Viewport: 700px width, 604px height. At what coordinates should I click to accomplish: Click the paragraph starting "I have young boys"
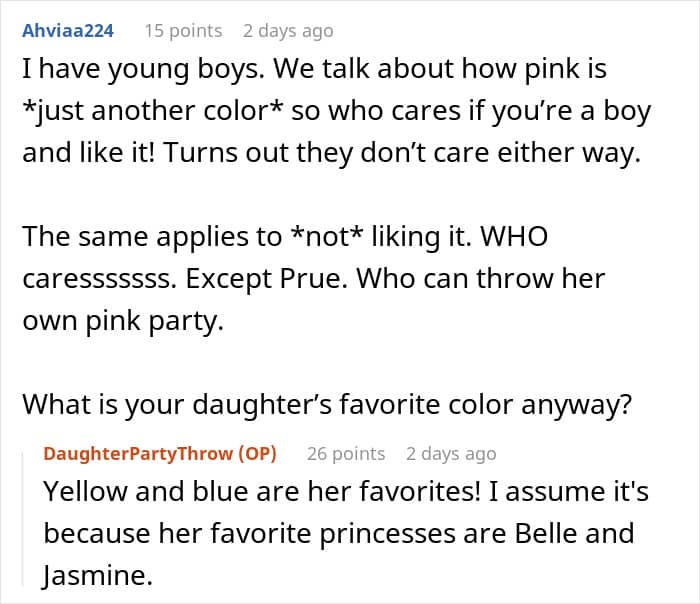click(x=337, y=111)
